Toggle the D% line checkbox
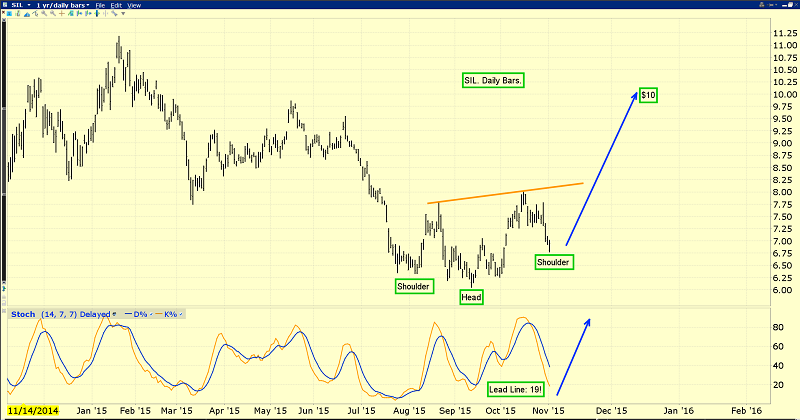 [151, 314]
